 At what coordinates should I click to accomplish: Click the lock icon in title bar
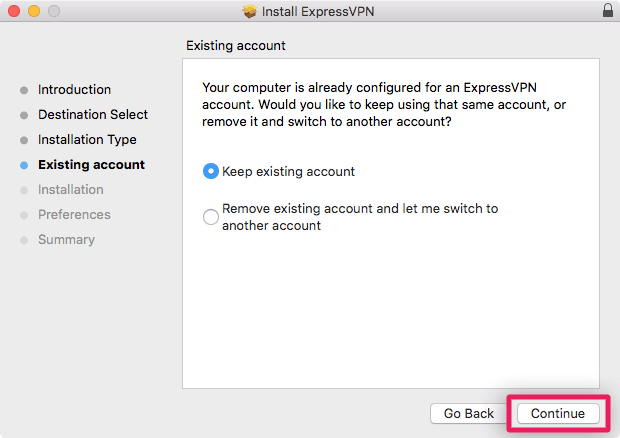point(608,10)
